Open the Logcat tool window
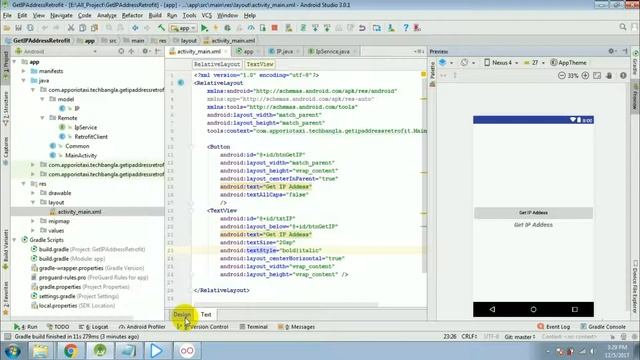The image size is (640, 360). (93, 327)
